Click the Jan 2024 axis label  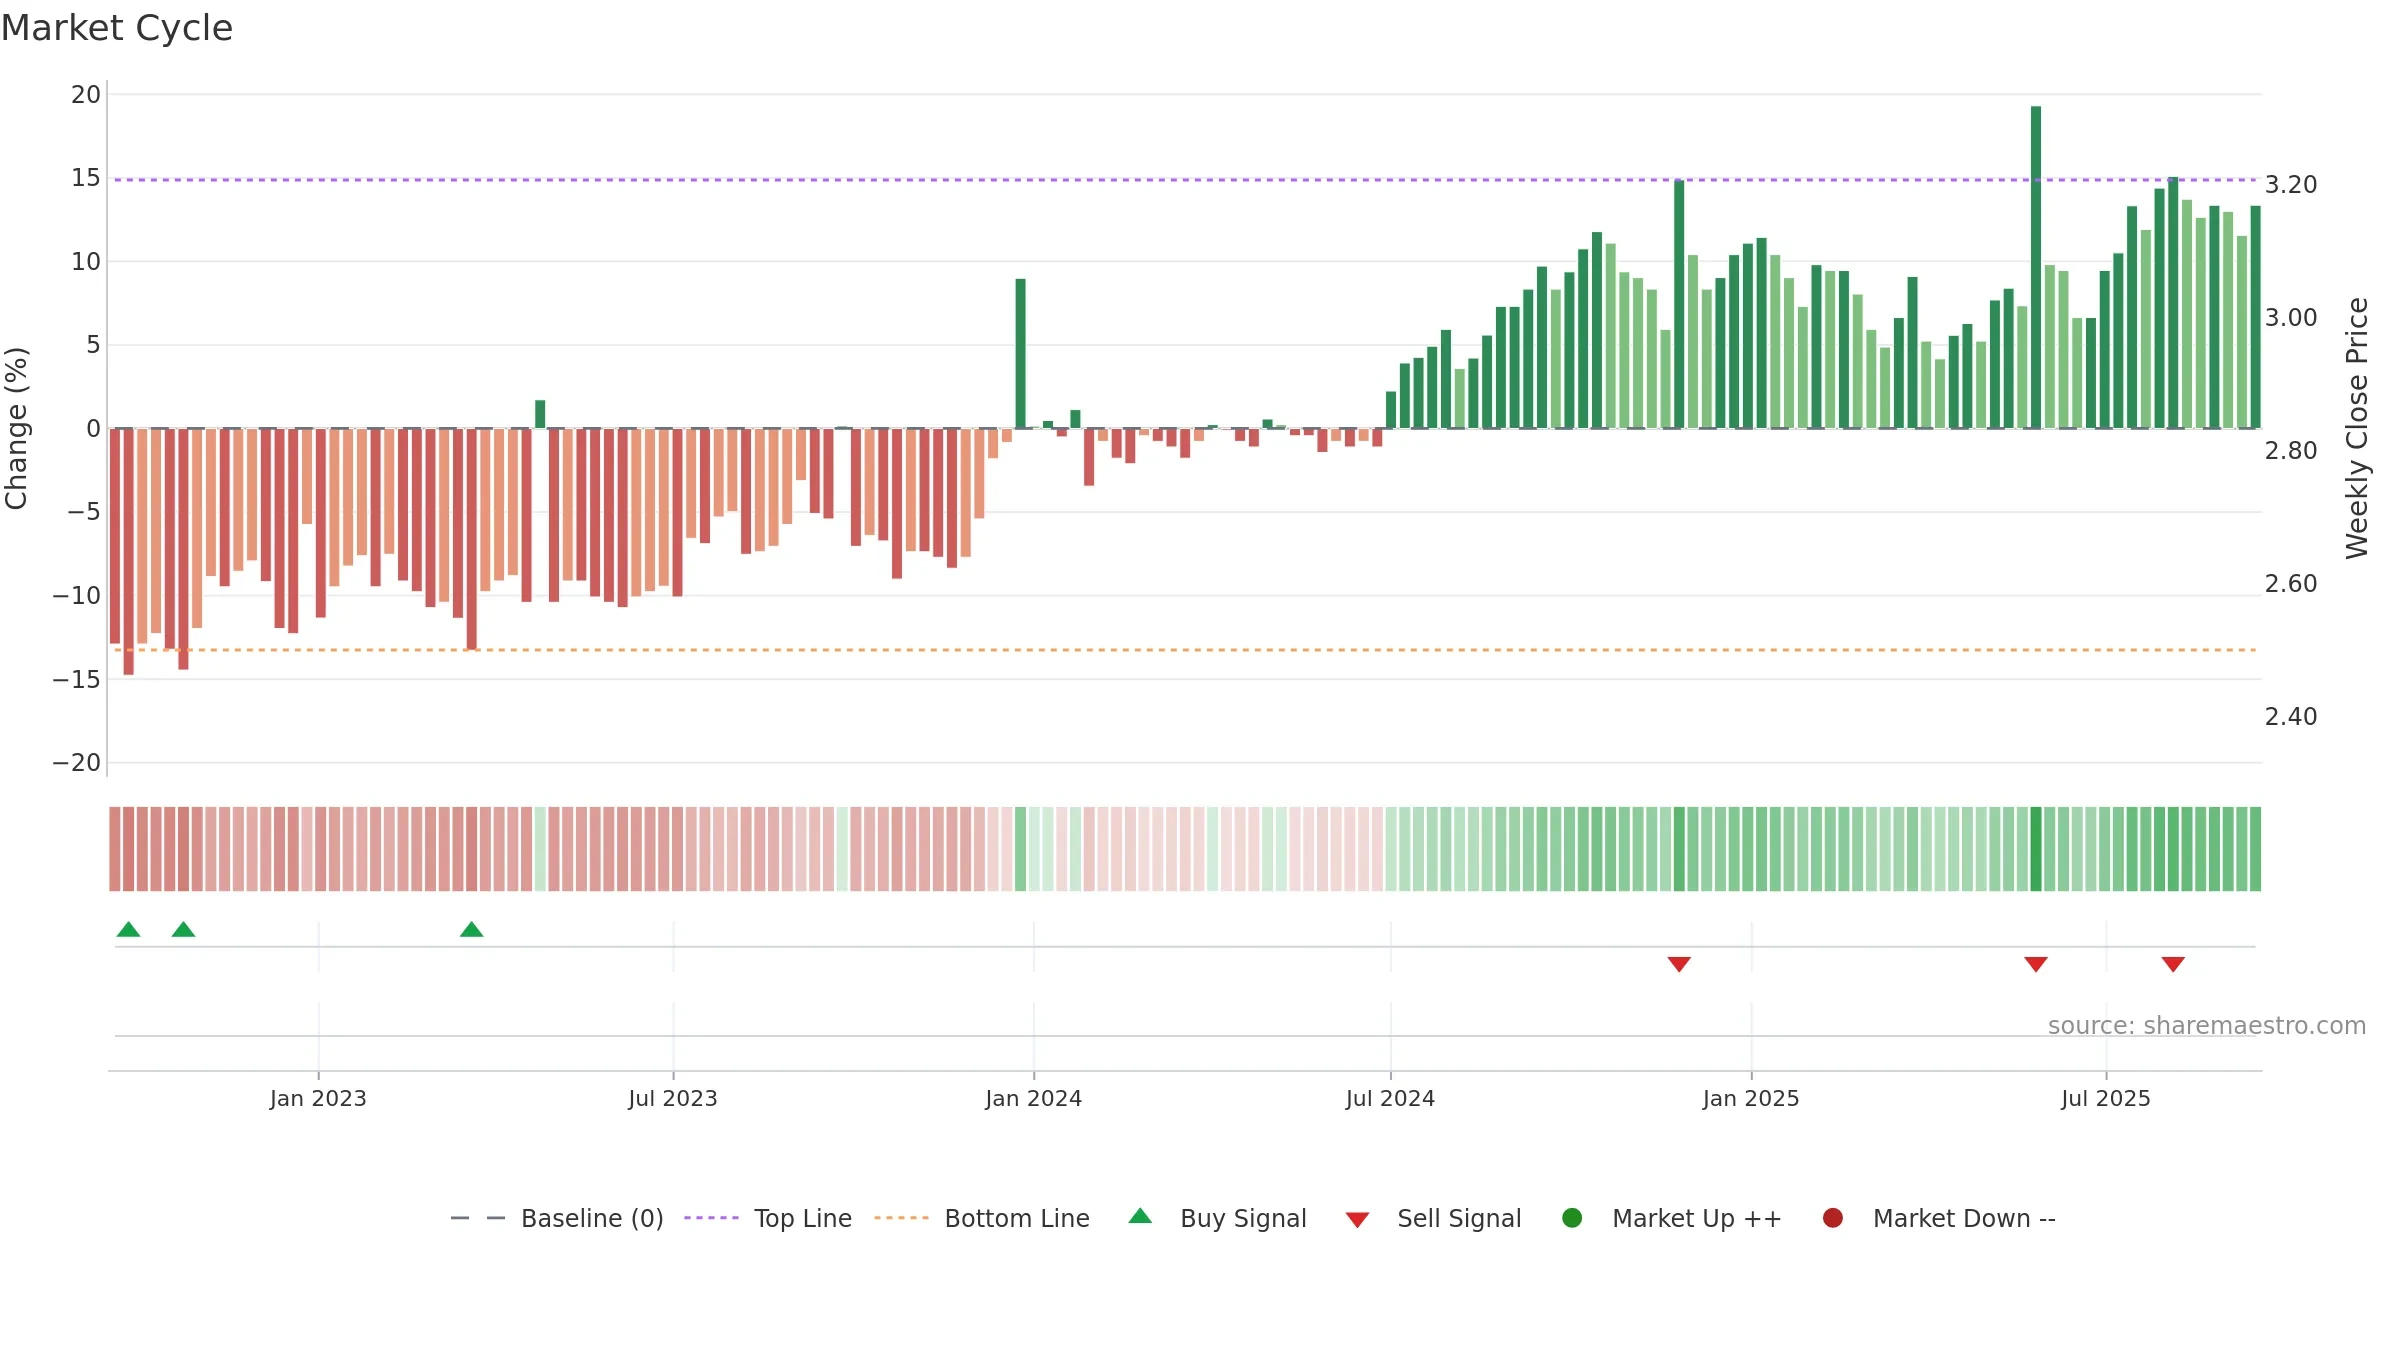coord(1033,1099)
